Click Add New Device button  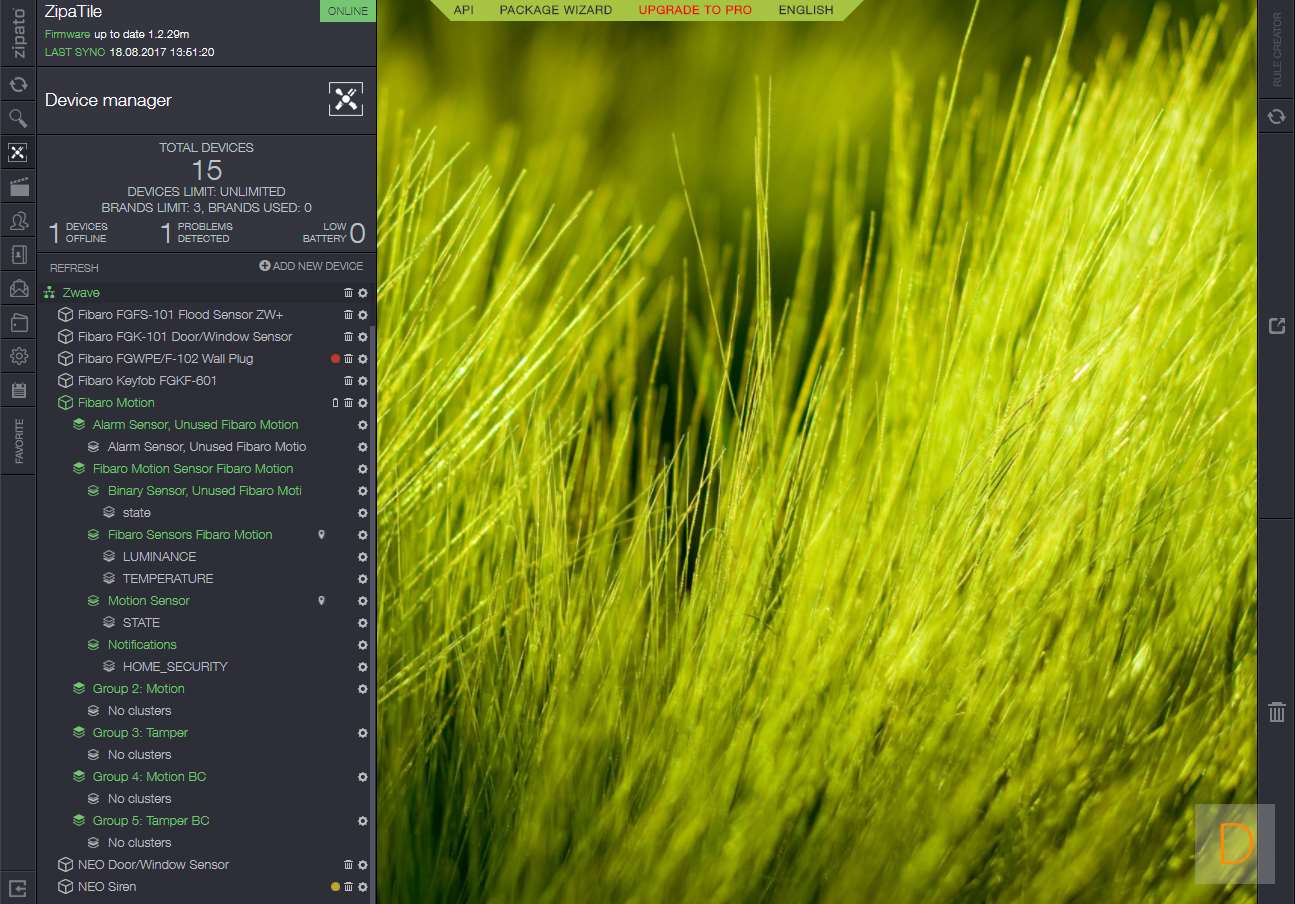tap(311, 266)
